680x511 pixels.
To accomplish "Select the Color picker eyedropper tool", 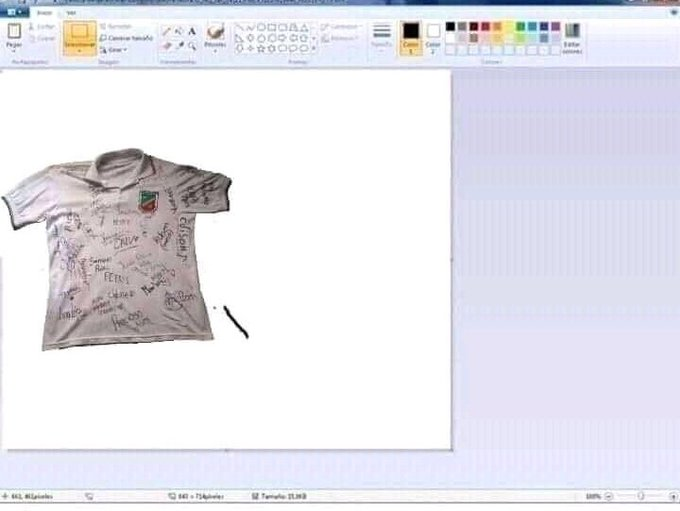I will tap(179, 46).
